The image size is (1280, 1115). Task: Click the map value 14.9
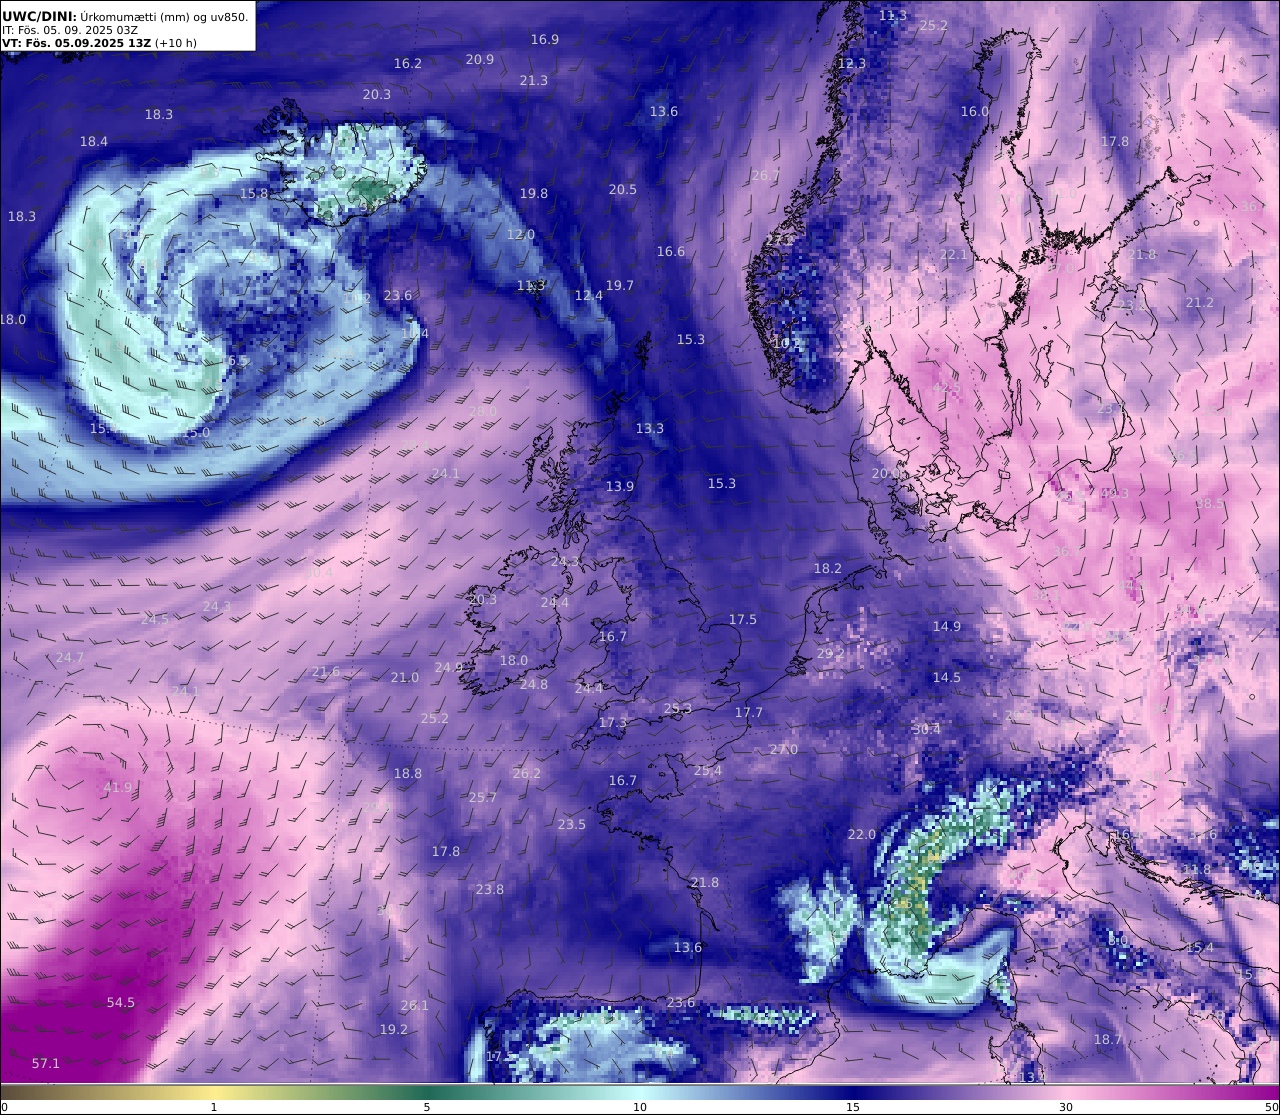point(947,627)
